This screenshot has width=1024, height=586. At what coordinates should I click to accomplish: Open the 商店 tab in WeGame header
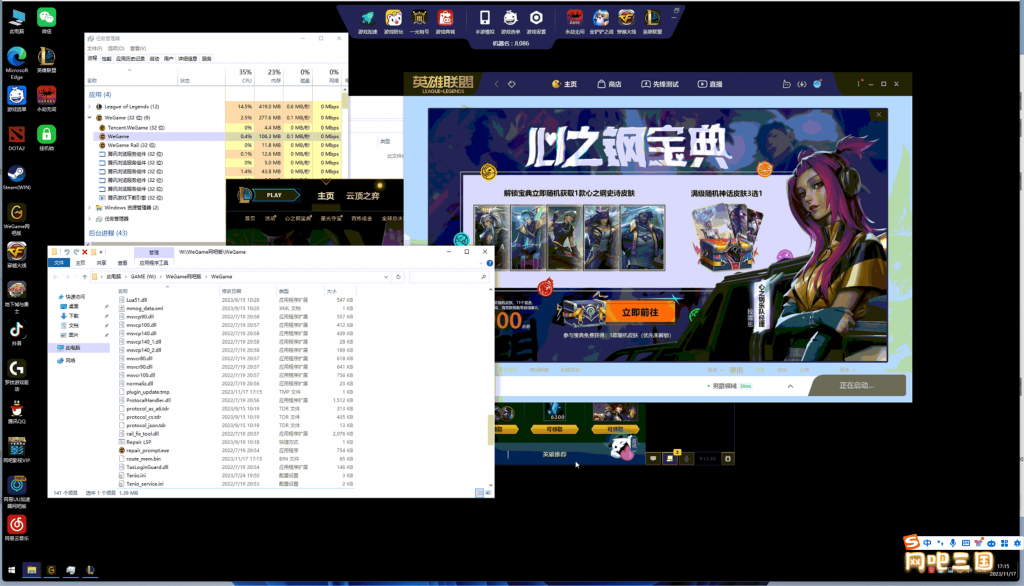(609, 84)
